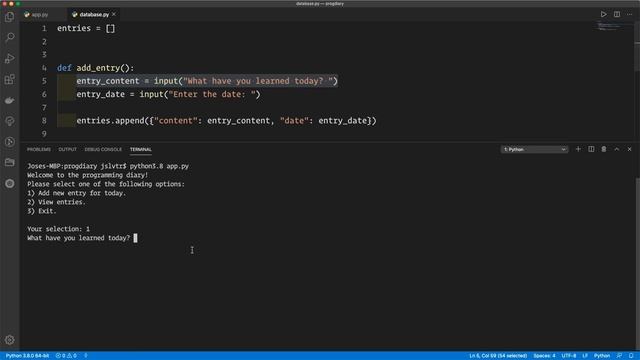Close the terminal panel
Viewport: 640px width, 360px height.
tap(629, 149)
